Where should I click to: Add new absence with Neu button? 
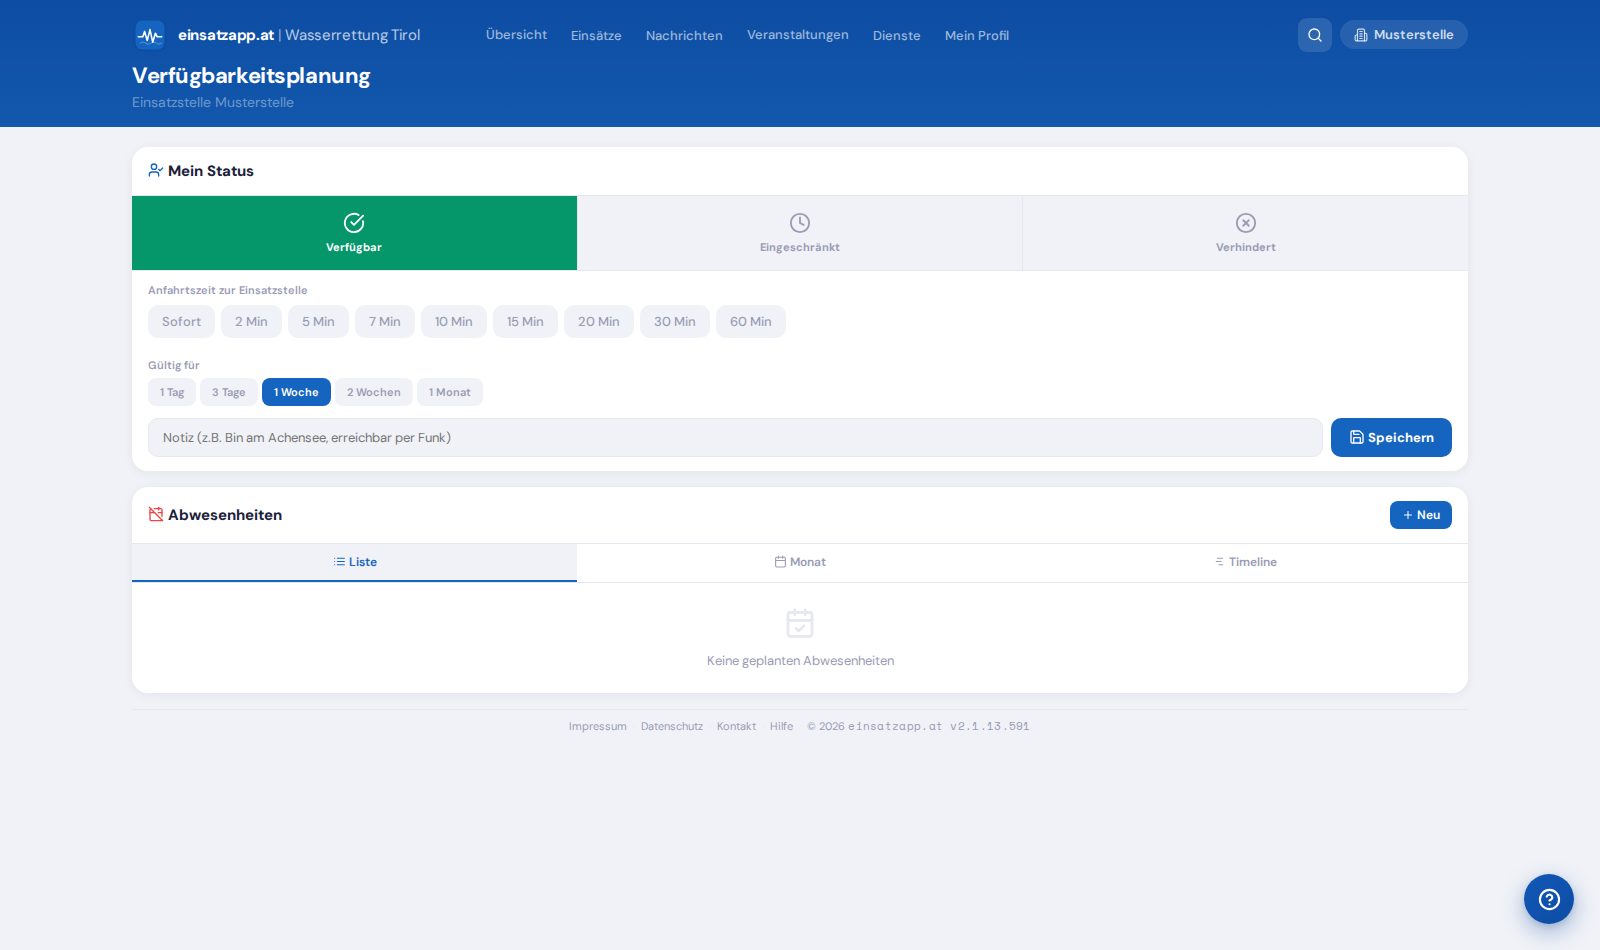[x=1421, y=515]
